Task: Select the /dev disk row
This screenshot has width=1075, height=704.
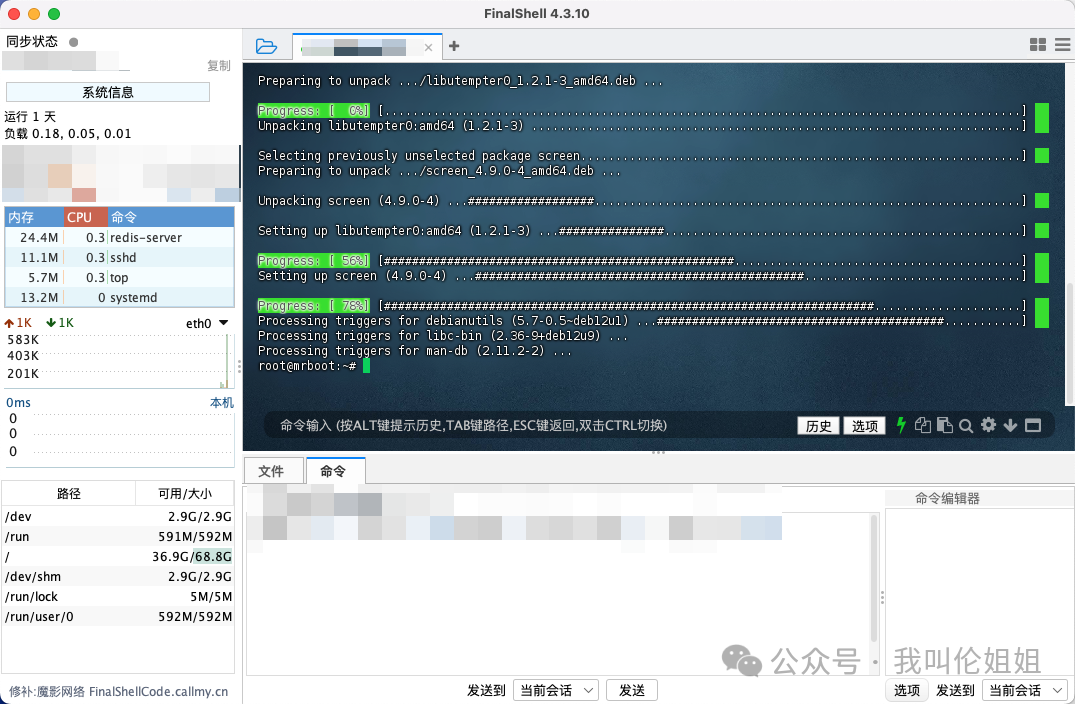Action: pyautogui.click(x=118, y=516)
